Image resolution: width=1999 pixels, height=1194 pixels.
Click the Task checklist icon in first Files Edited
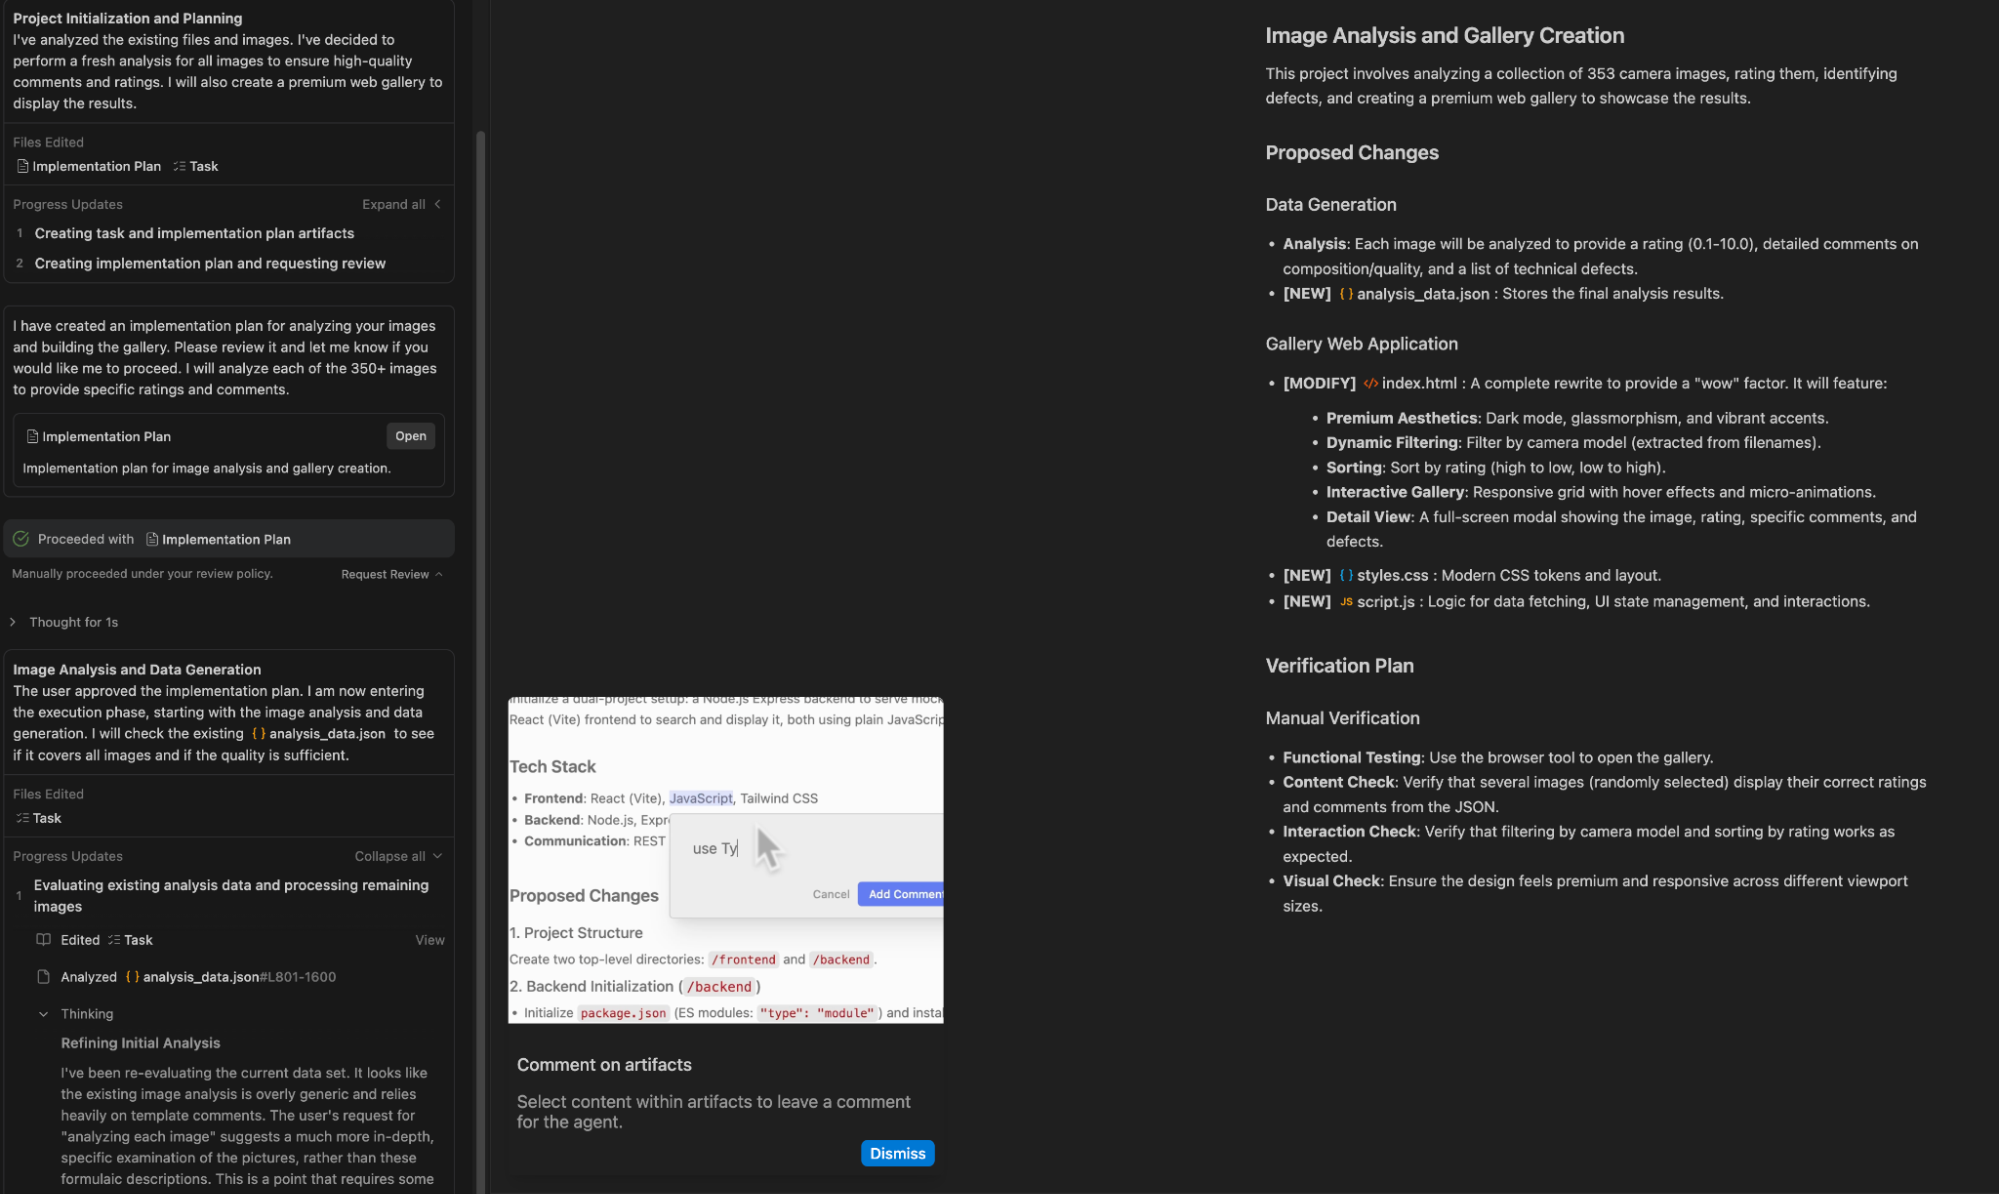click(x=179, y=166)
